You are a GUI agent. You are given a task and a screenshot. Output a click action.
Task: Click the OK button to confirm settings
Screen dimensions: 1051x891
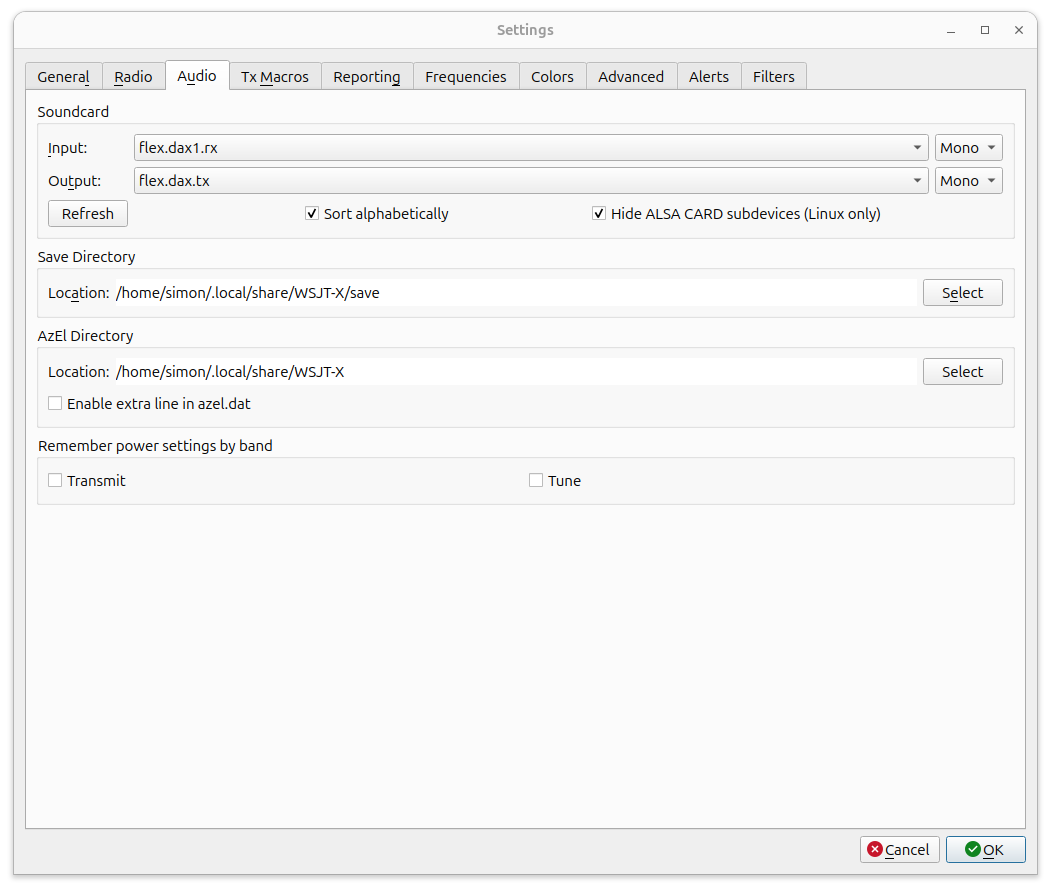coord(985,849)
